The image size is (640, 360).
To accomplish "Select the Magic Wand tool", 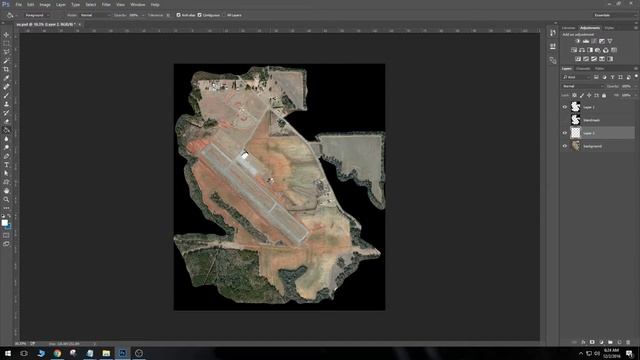I will tap(6, 61).
